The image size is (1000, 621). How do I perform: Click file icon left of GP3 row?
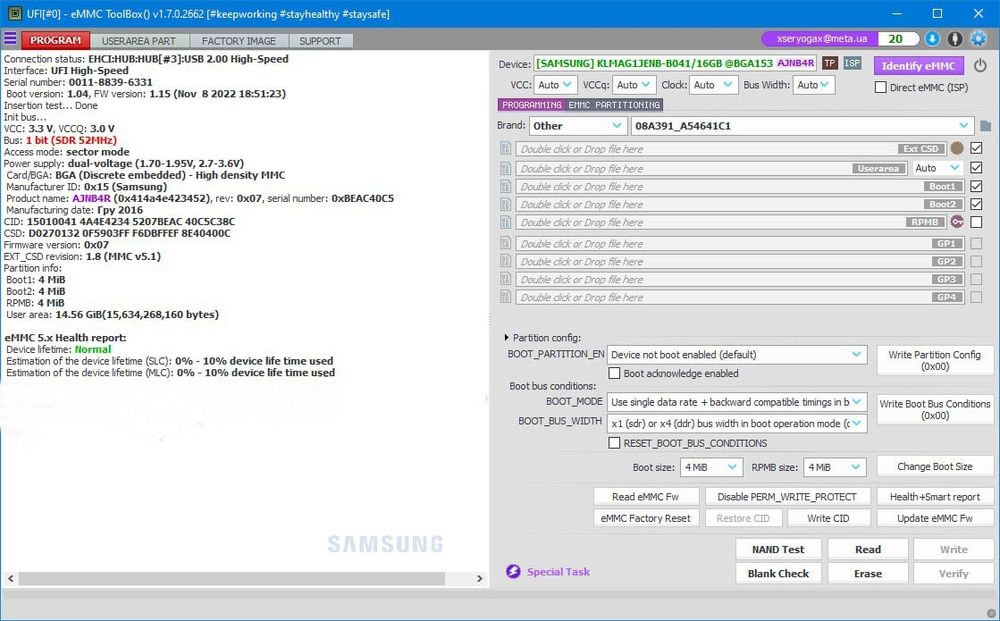point(506,279)
